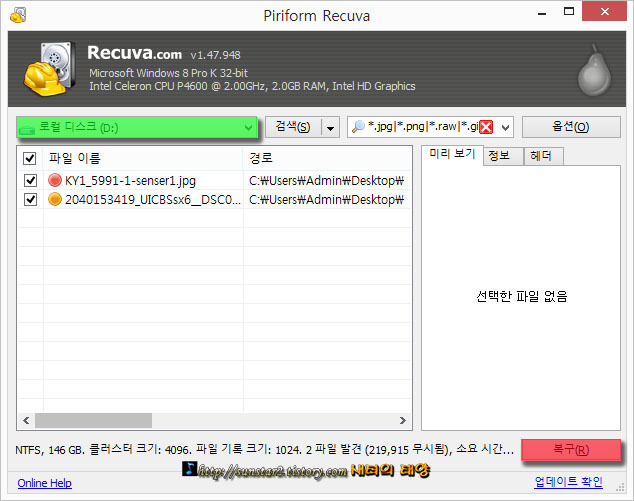The height and width of the screenshot is (501, 634).
Task: Clear the filter with red X icon
Action: (x=486, y=127)
